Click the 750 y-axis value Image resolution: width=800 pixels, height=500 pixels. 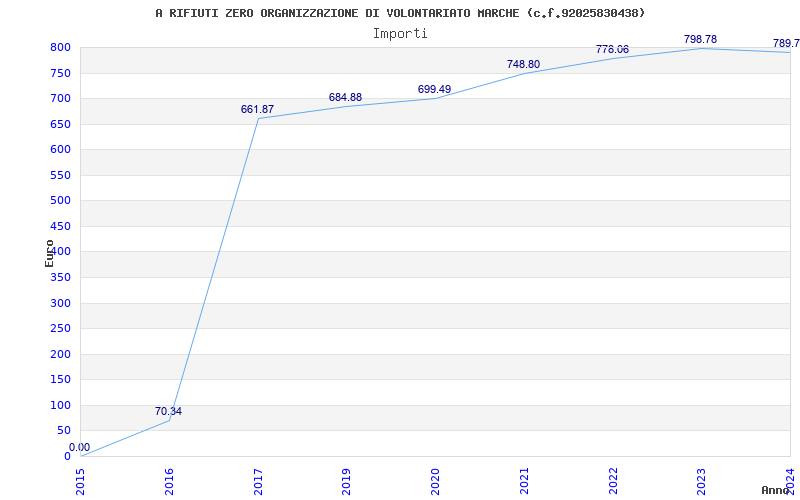(x=60, y=73)
